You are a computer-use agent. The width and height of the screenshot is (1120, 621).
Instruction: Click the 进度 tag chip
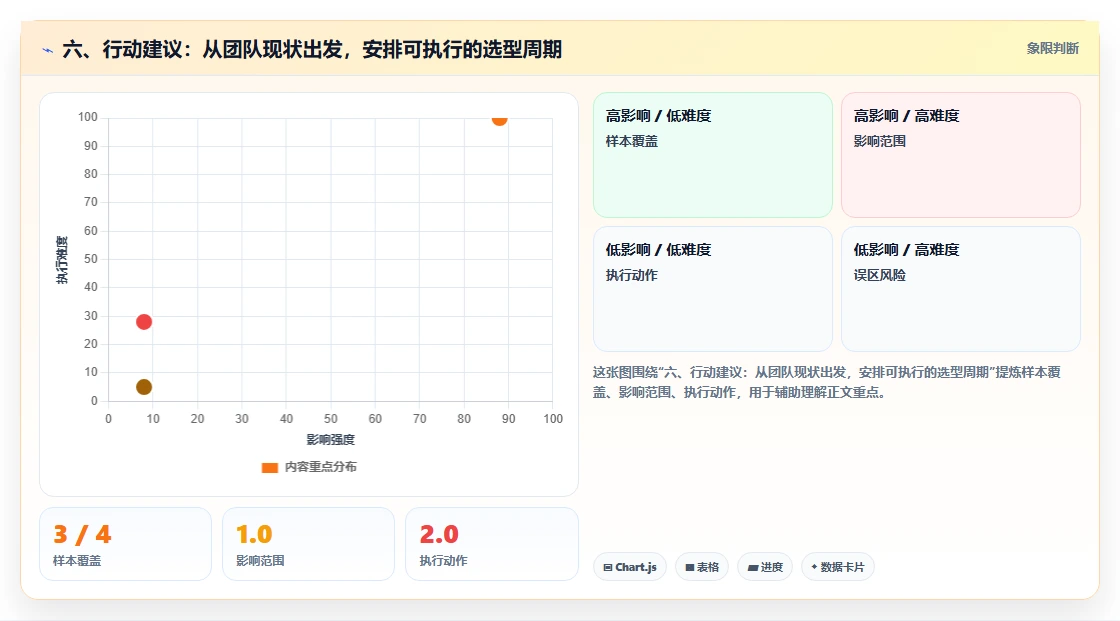tap(765, 567)
